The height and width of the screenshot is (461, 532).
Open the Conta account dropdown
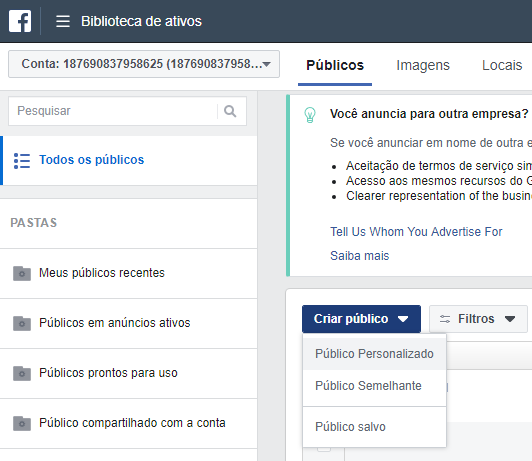[144, 64]
